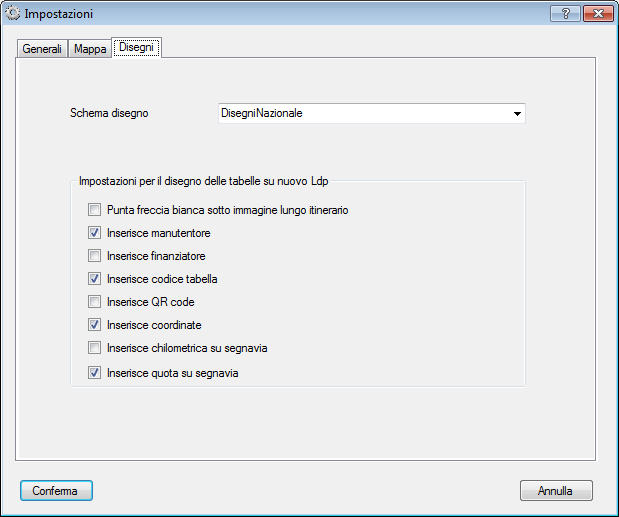The width and height of the screenshot is (619, 517).
Task: Uncheck Inserisce quota su segnavia
Action: pyautogui.click(x=94, y=373)
